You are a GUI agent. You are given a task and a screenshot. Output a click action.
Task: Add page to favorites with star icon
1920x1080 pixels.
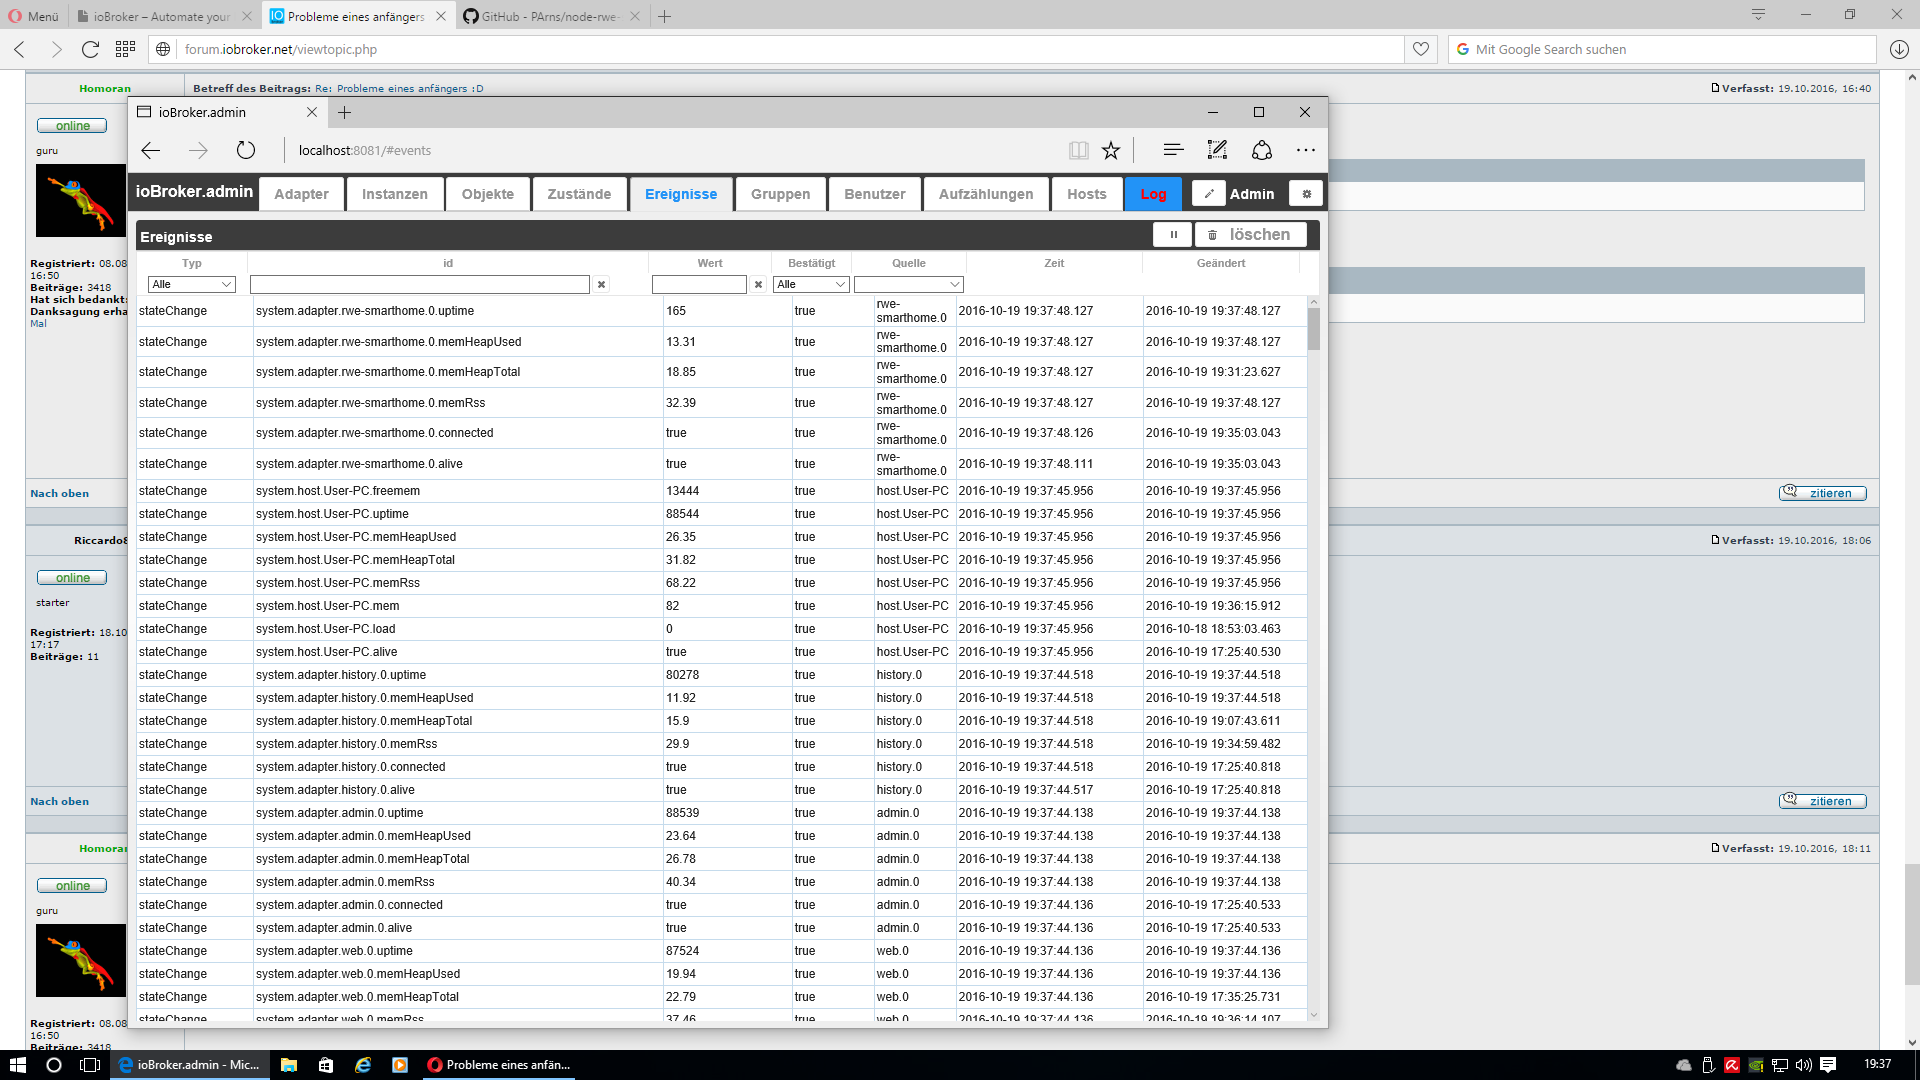(1111, 151)
